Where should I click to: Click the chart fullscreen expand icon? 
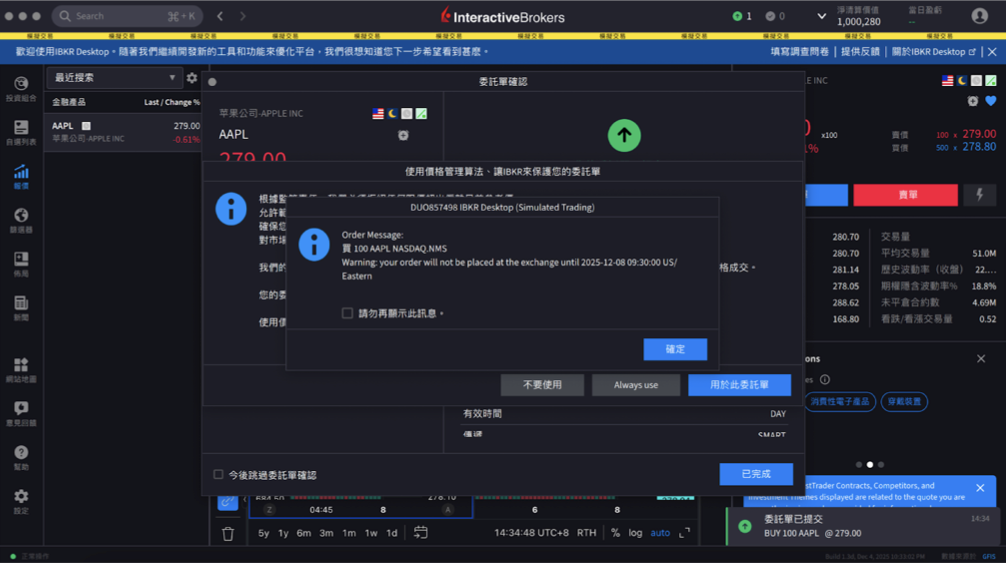685,533
